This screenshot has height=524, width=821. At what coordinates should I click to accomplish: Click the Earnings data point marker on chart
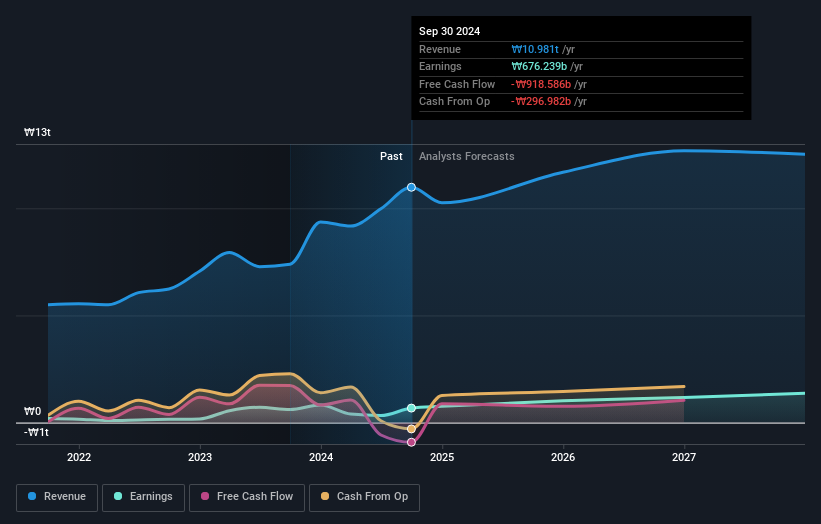coord(412,408)
